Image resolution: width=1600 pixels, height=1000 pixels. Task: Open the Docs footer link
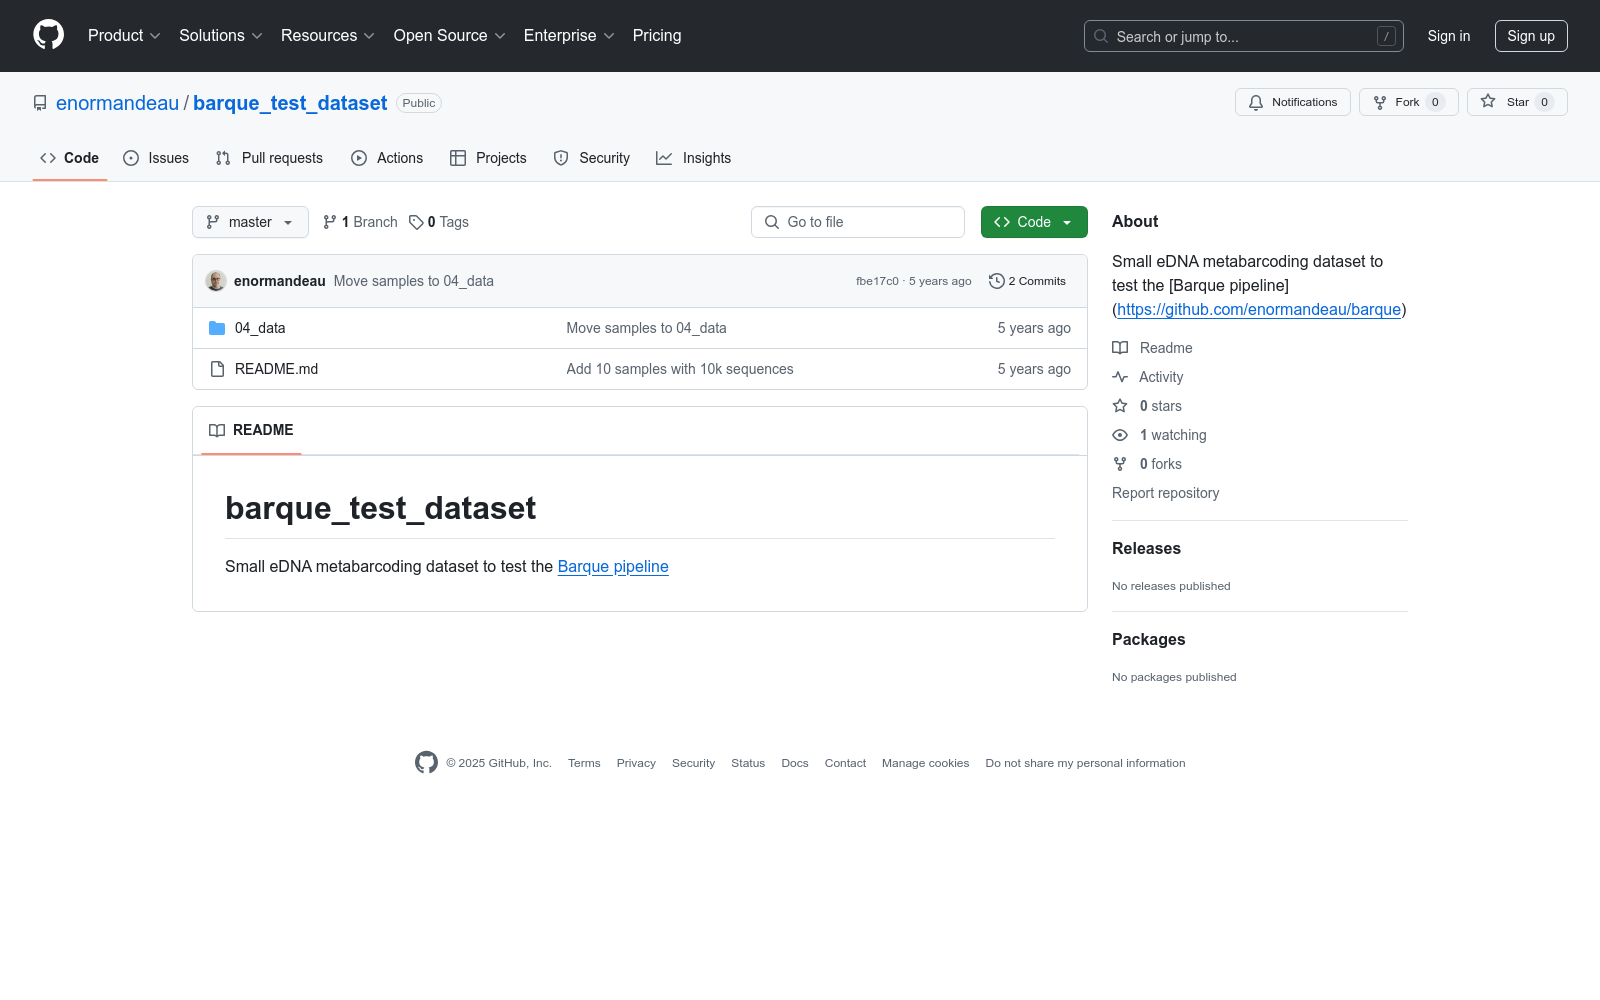pyautogui.click(x=795, y=763)
